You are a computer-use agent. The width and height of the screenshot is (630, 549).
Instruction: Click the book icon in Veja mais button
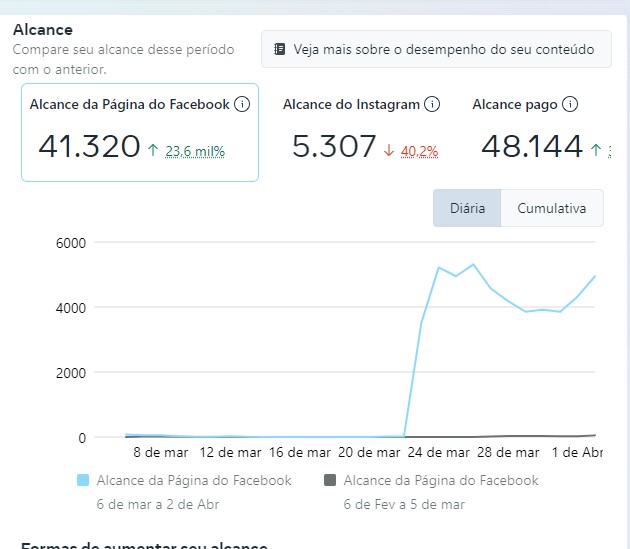click(x=280, y=49)
